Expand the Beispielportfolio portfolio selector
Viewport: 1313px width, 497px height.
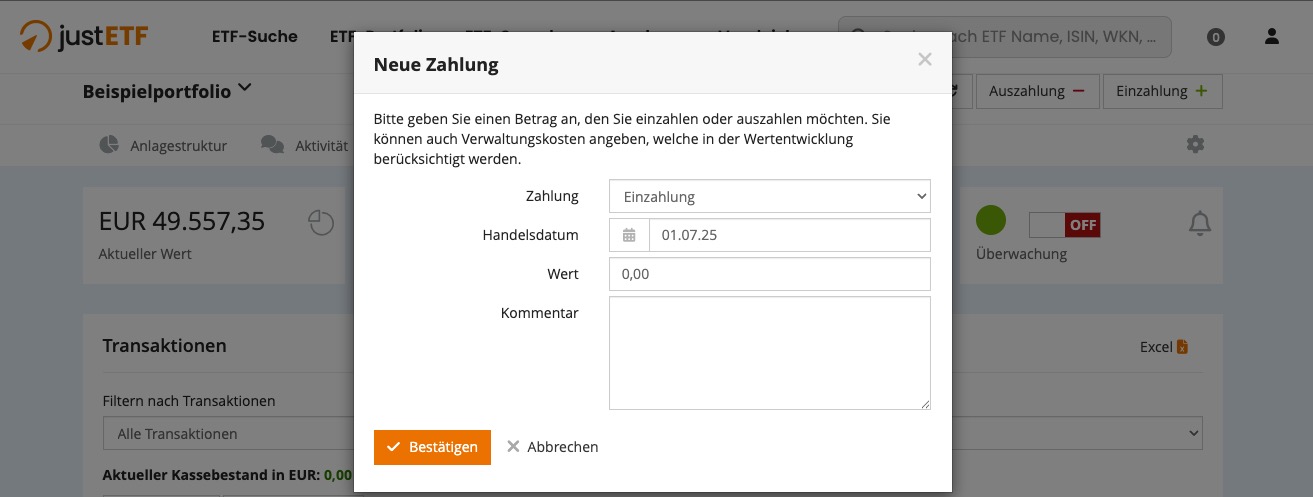point(167,91)
